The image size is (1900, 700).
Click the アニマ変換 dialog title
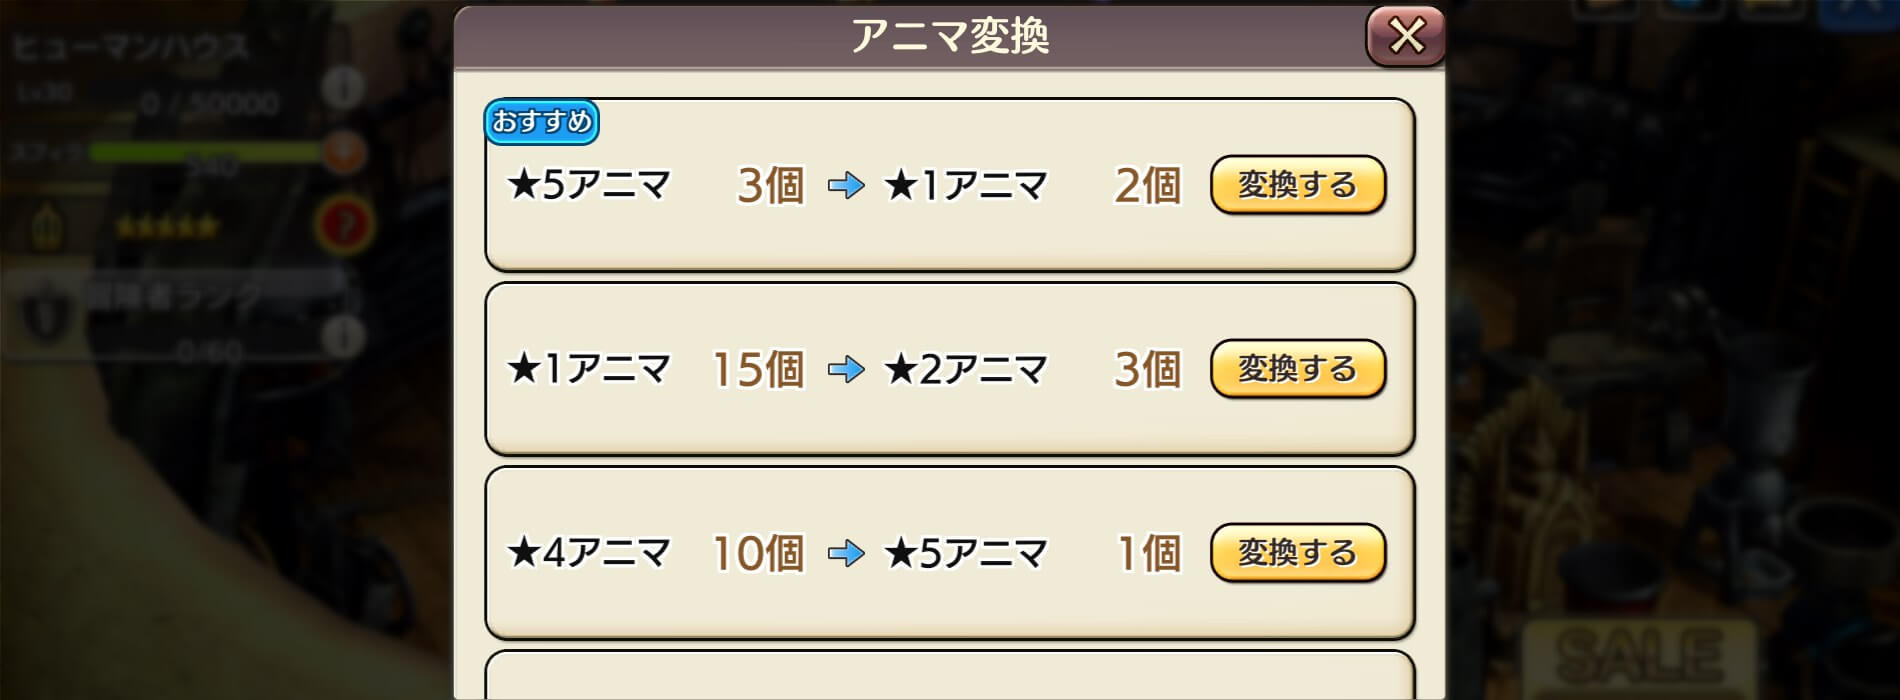pyautogui.click(x=949, y=37)
